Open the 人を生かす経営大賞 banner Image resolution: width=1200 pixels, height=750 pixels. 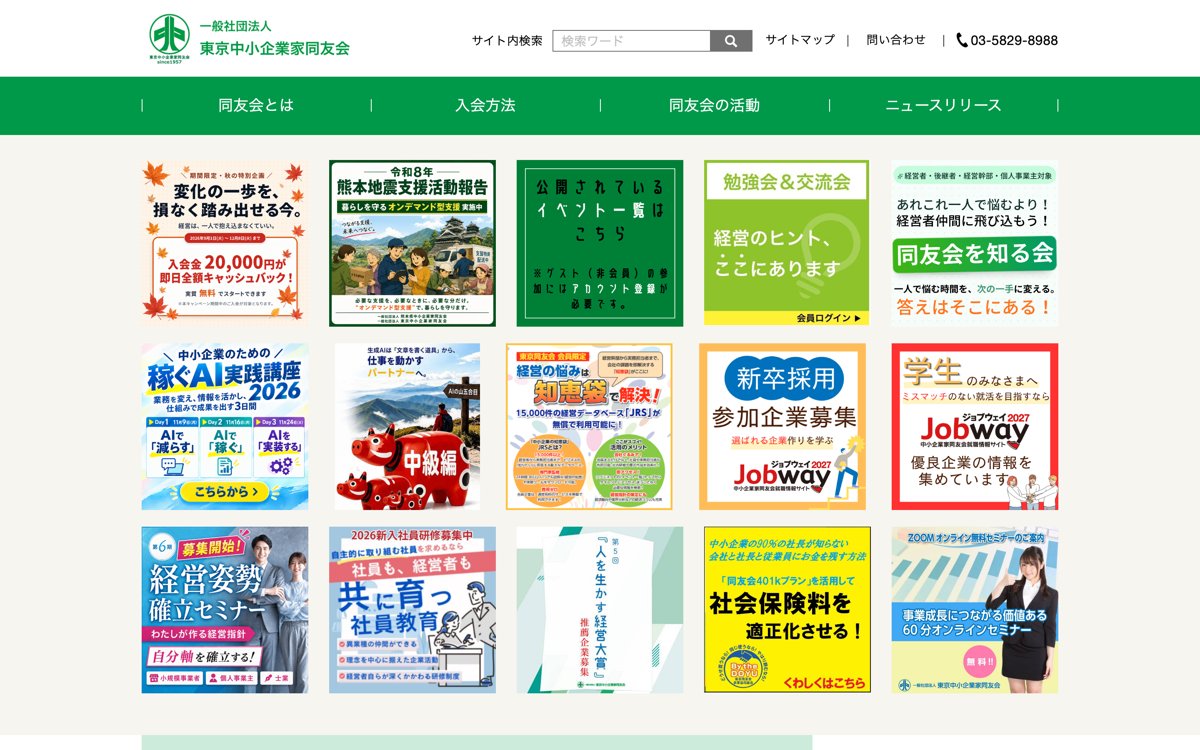click(x=600, y=610)
